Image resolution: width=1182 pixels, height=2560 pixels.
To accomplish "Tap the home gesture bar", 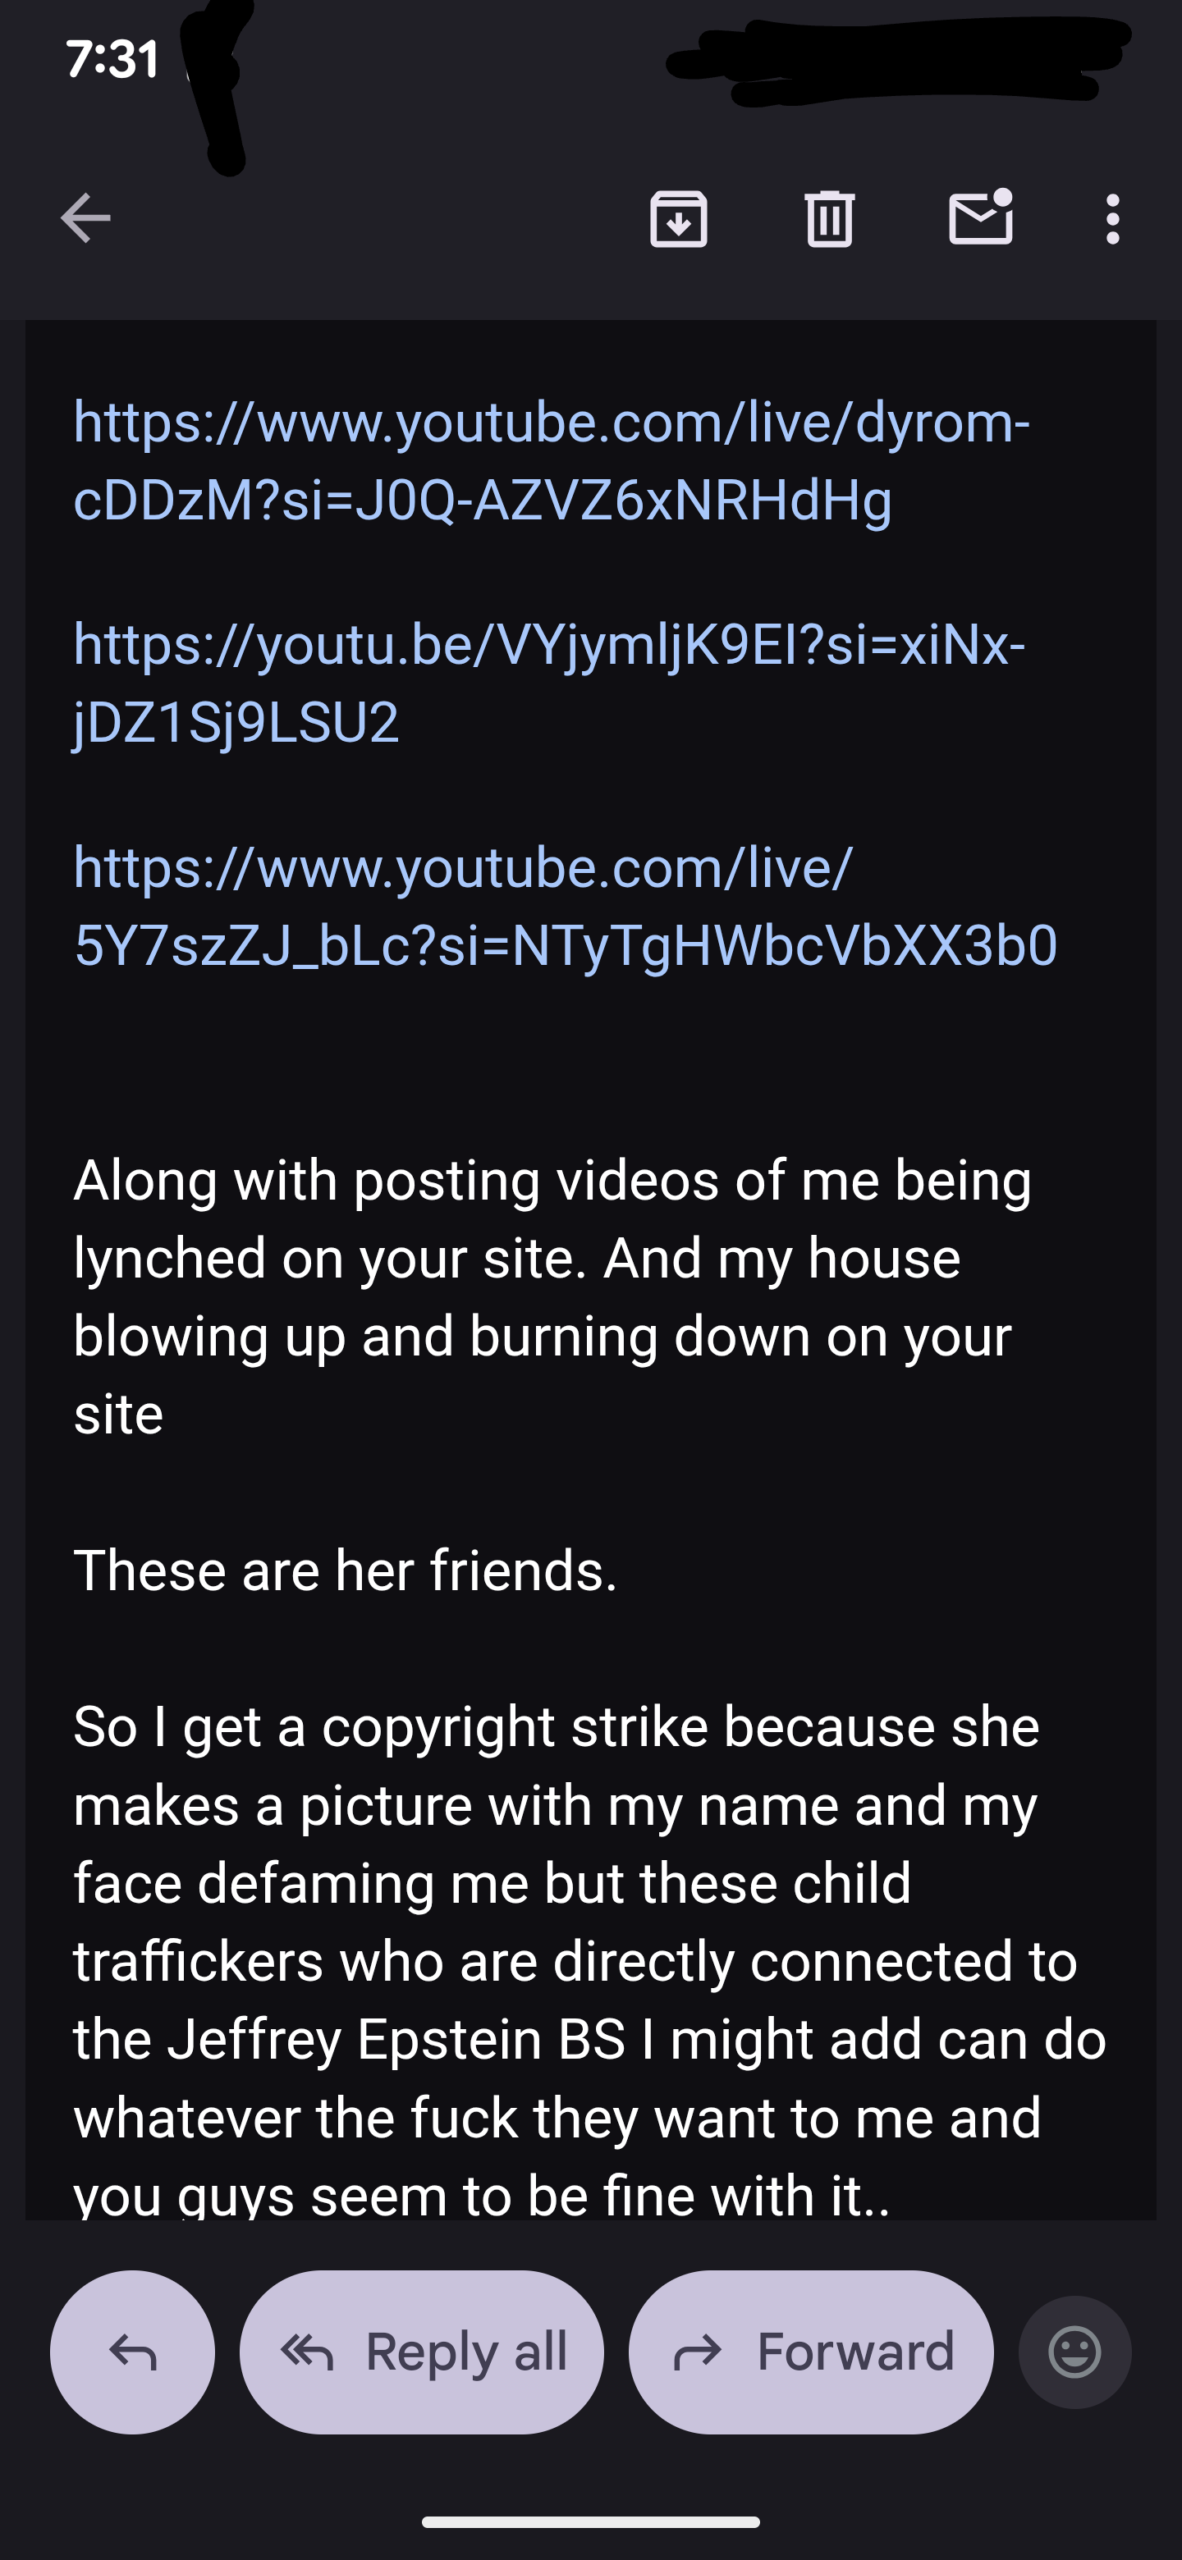I will (590, 2522).
